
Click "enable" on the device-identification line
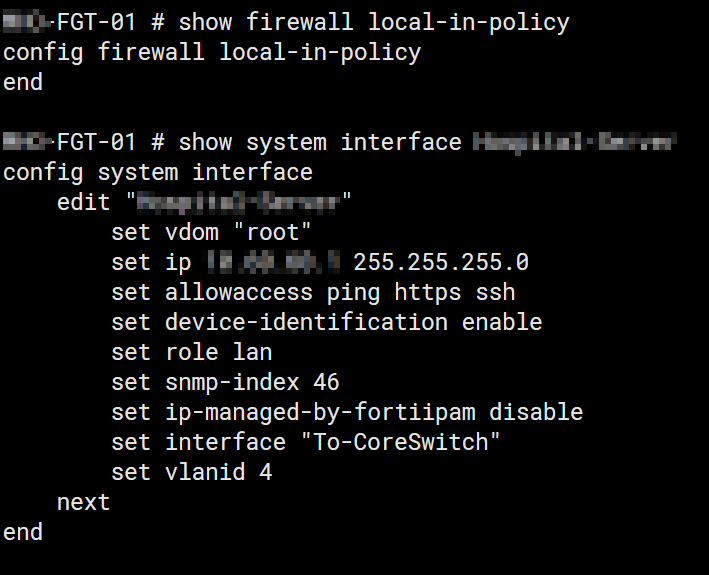502,322
